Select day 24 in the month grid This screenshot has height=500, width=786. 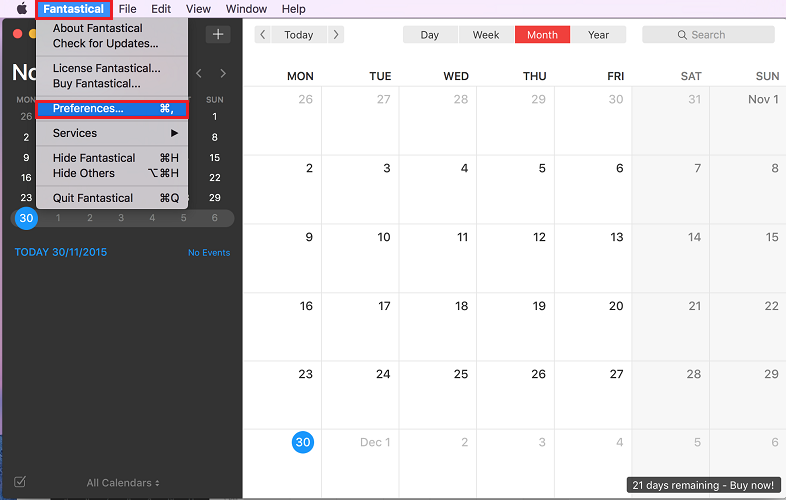click(383, 374)
